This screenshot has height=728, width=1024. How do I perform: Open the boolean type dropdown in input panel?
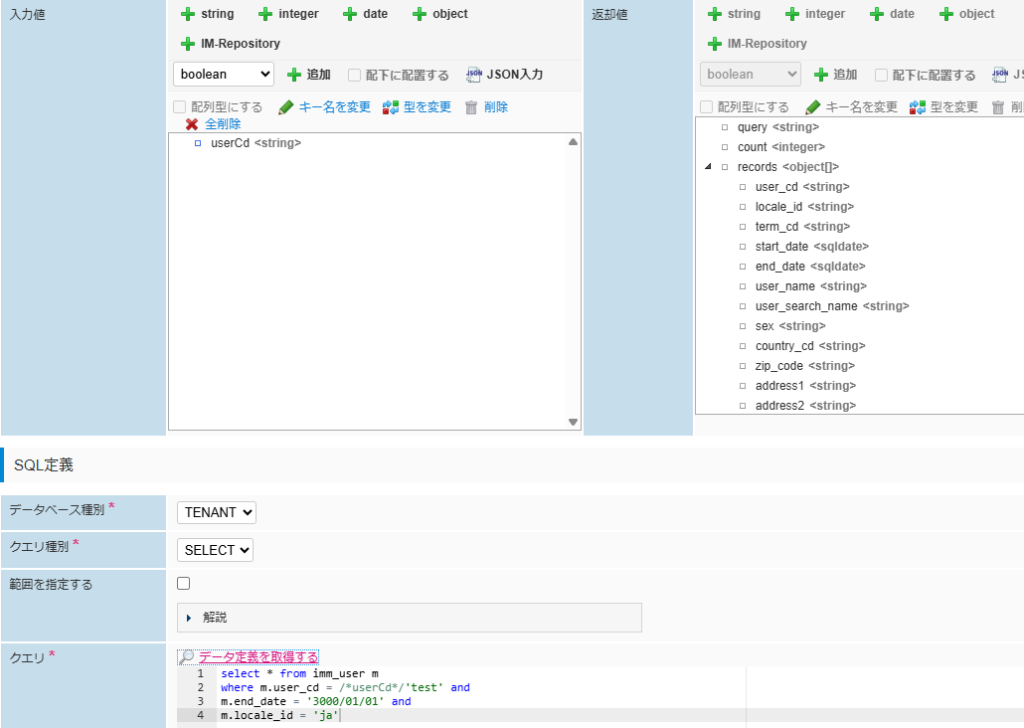click(x=224, y=74)
